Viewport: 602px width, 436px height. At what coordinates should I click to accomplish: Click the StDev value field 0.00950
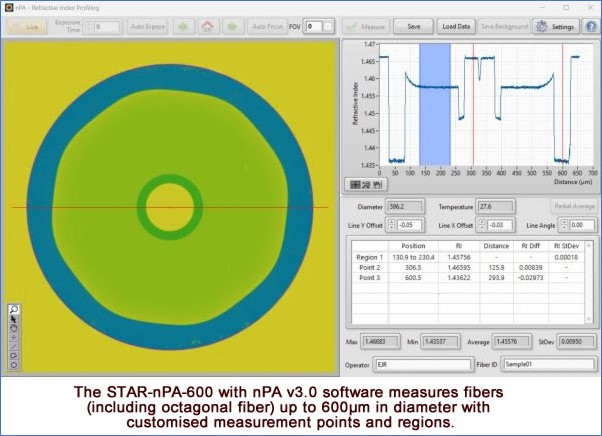pos(576,341)
